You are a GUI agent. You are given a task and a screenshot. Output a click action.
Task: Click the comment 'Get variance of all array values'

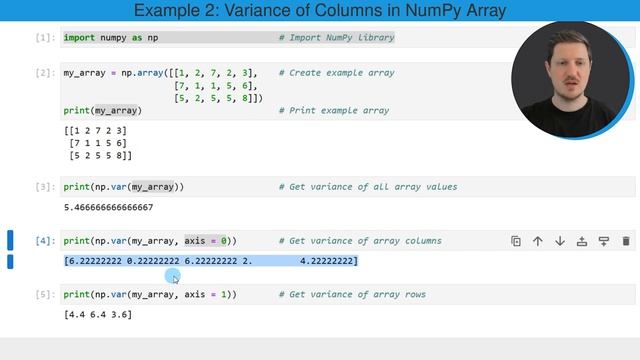pyautogui.click(x=368, y=187)
